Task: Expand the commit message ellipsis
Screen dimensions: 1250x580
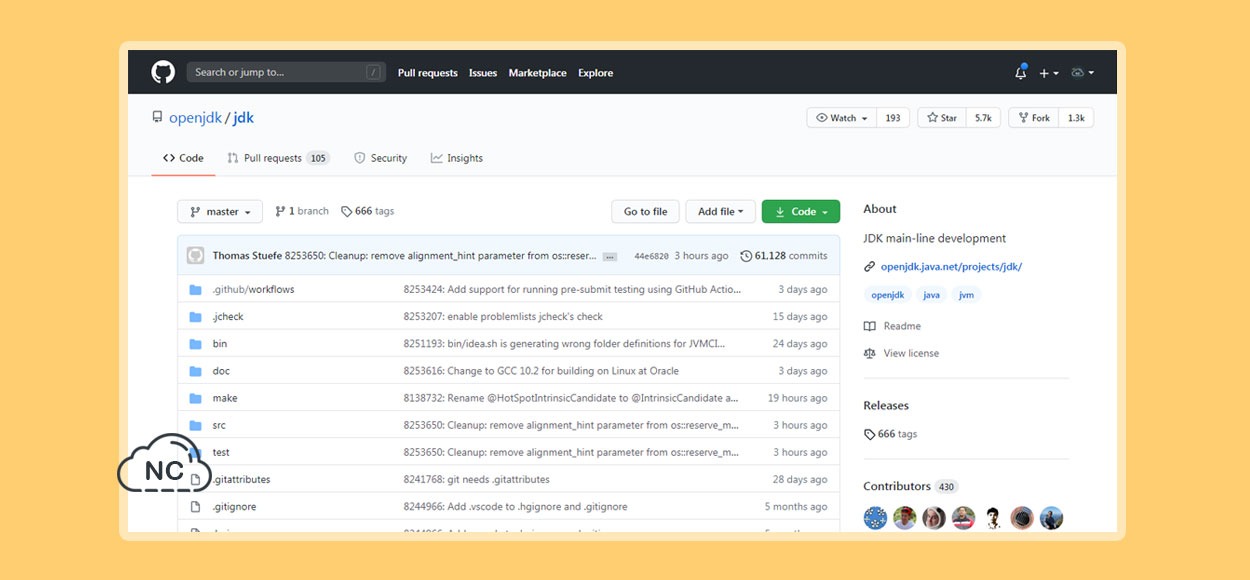Action: (610, 257)
